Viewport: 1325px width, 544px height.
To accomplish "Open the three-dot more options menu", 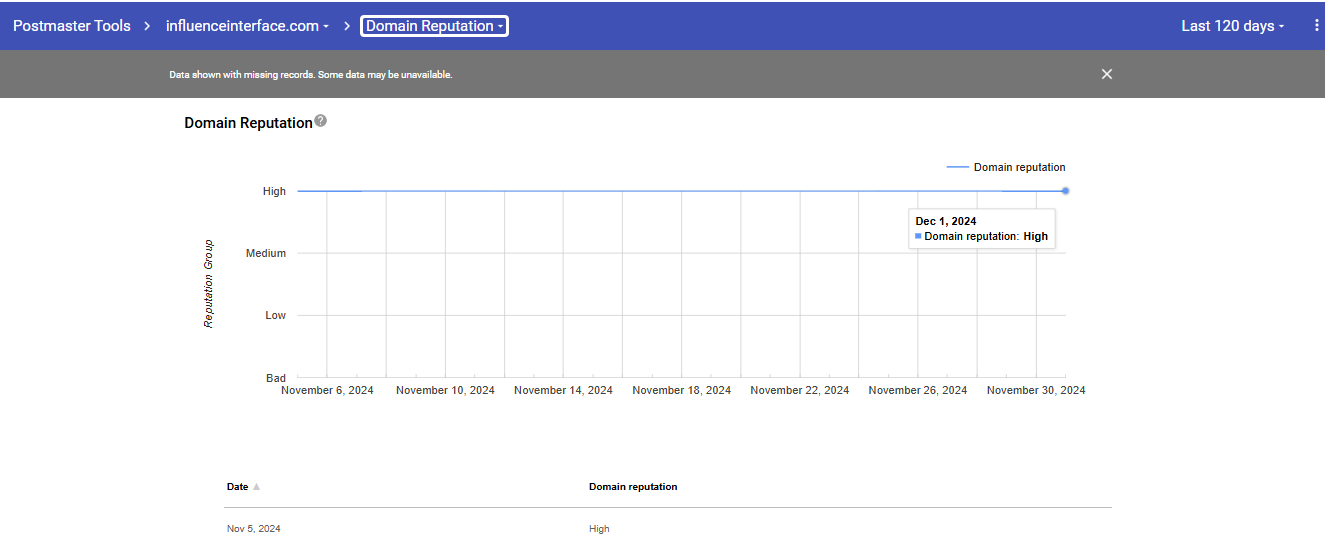I will click(x=1316, y=26).
